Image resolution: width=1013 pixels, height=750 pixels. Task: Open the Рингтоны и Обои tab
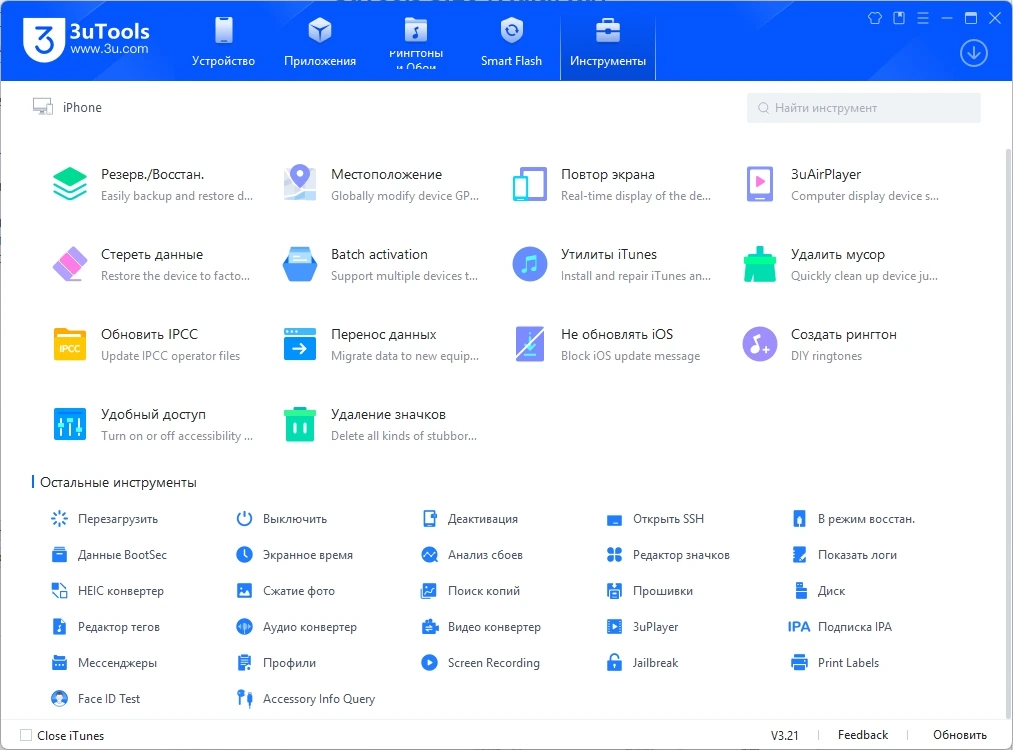point(416,43)
